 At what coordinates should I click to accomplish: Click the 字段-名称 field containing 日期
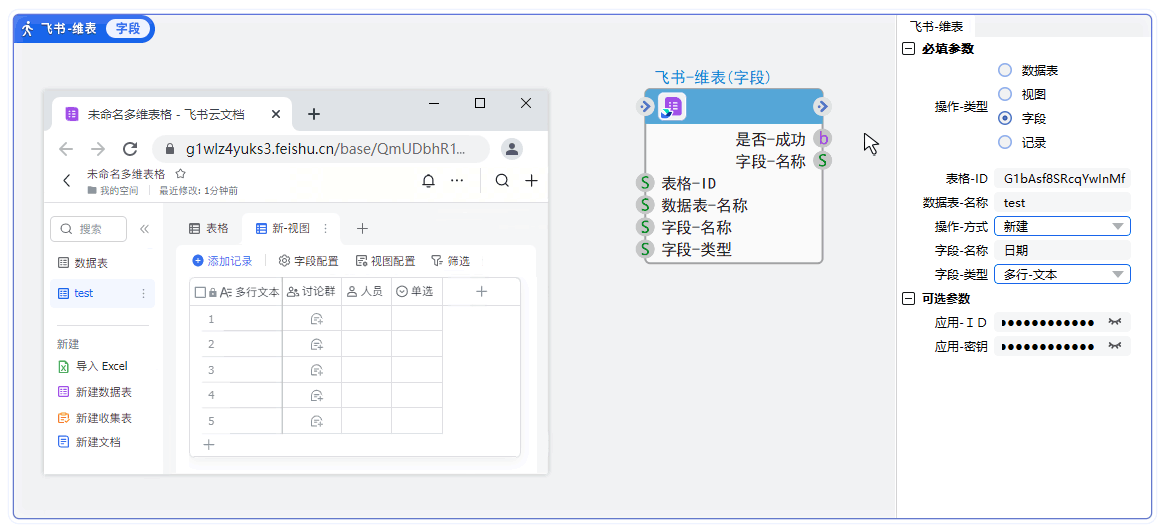(x=1062, y=250)
